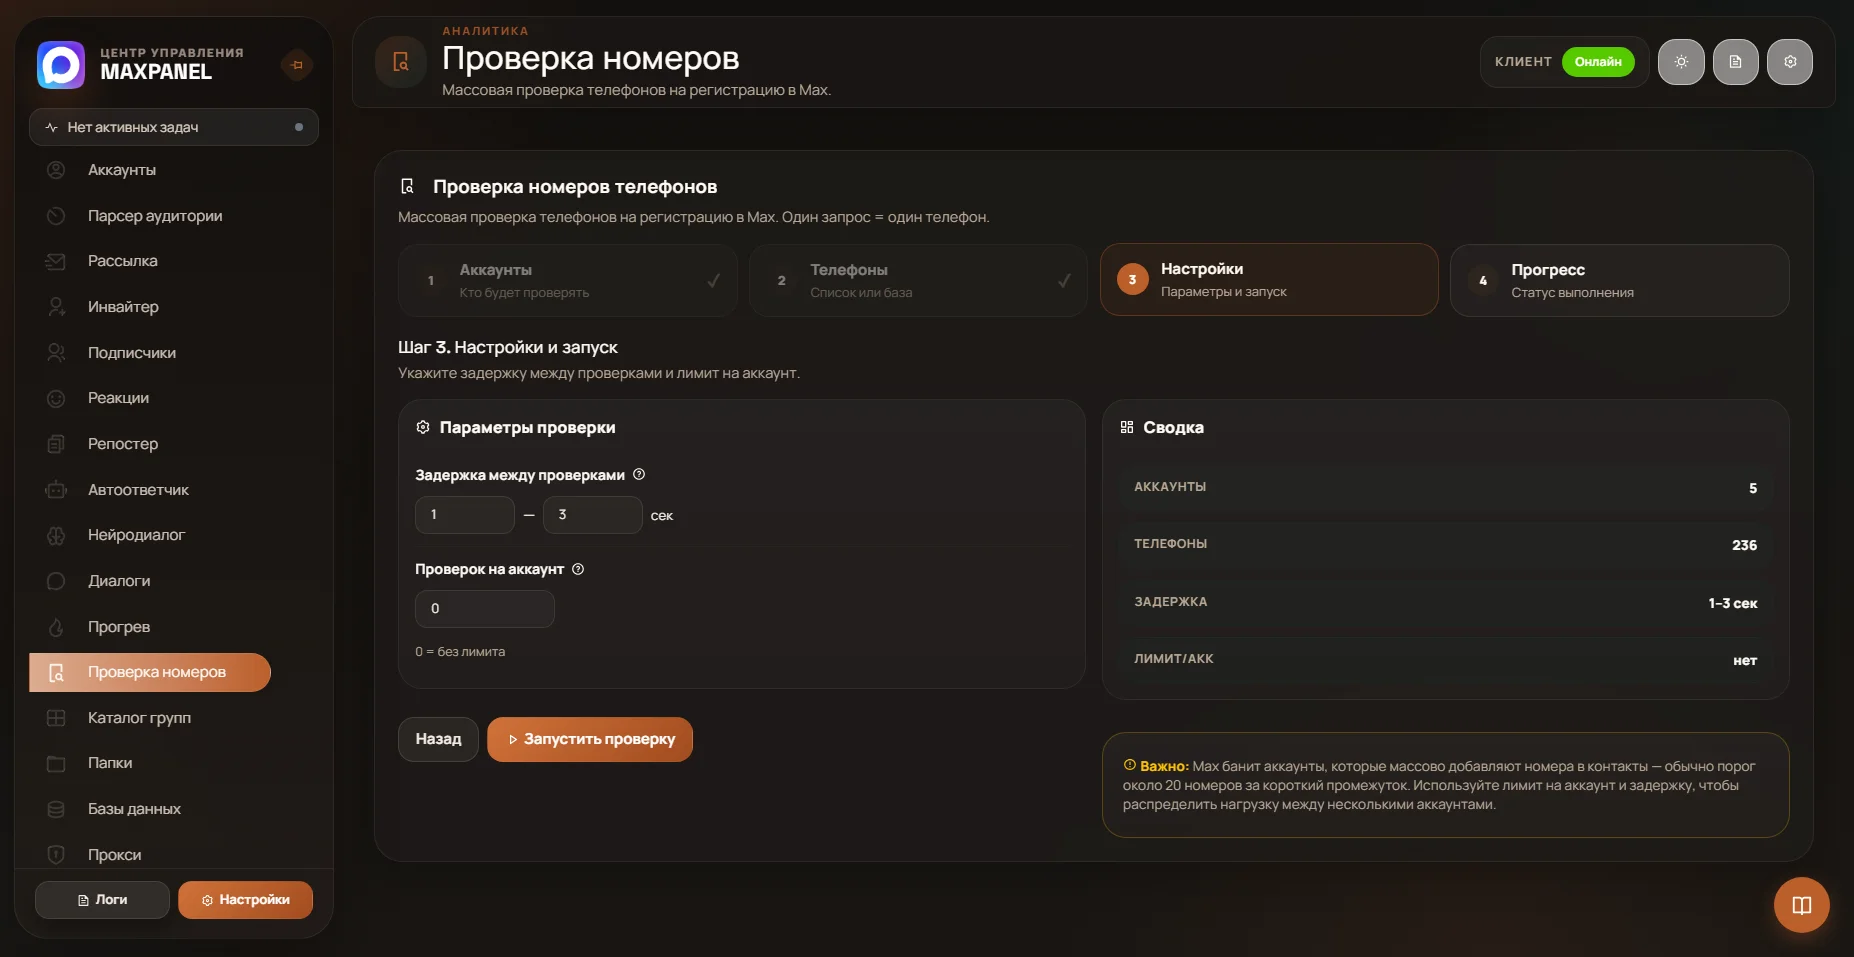This screenshot has width=1854, height=957.
Task: Click the ЛИМИТ/АКК value нет
Action: coord(1745,660)
